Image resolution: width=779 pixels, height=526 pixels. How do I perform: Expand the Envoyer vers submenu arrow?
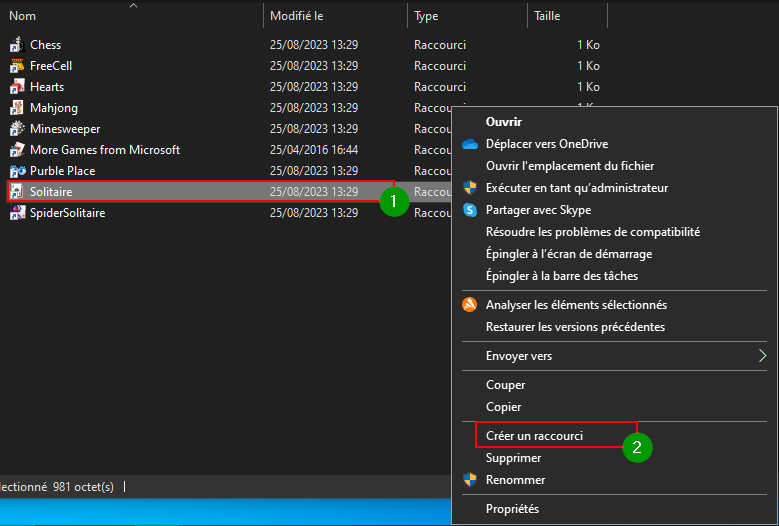(x=762, y=356)
